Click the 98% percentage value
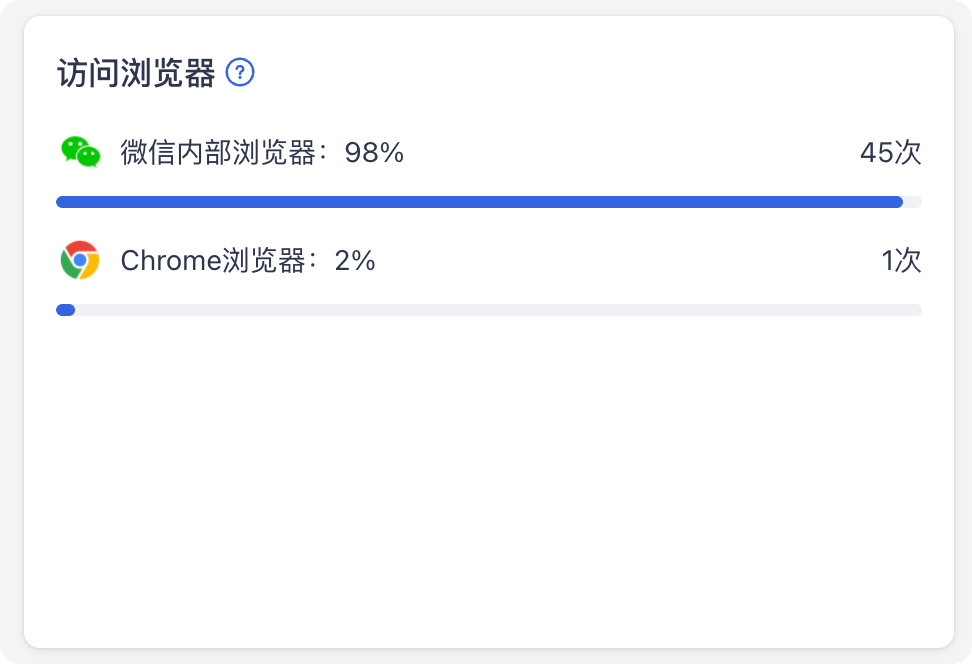 coord(374,153)
